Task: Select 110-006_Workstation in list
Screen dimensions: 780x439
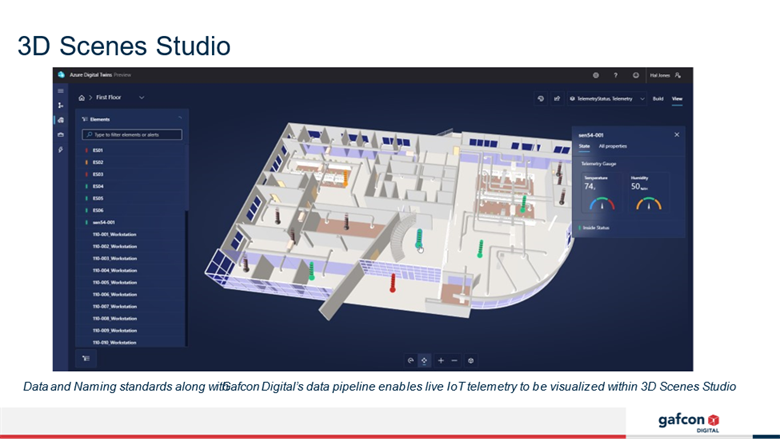Action: click(132, 294)
